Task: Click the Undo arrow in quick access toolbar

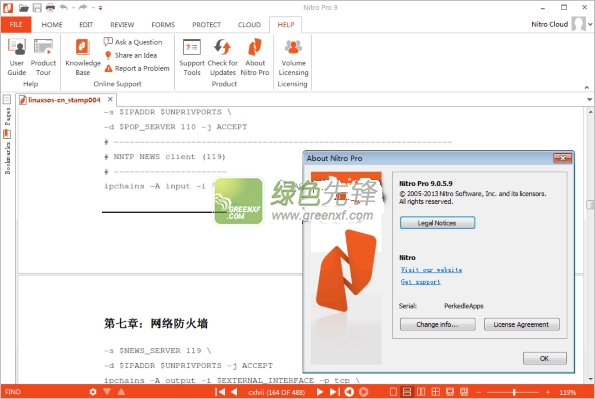Action: click(x=64, y=7)
